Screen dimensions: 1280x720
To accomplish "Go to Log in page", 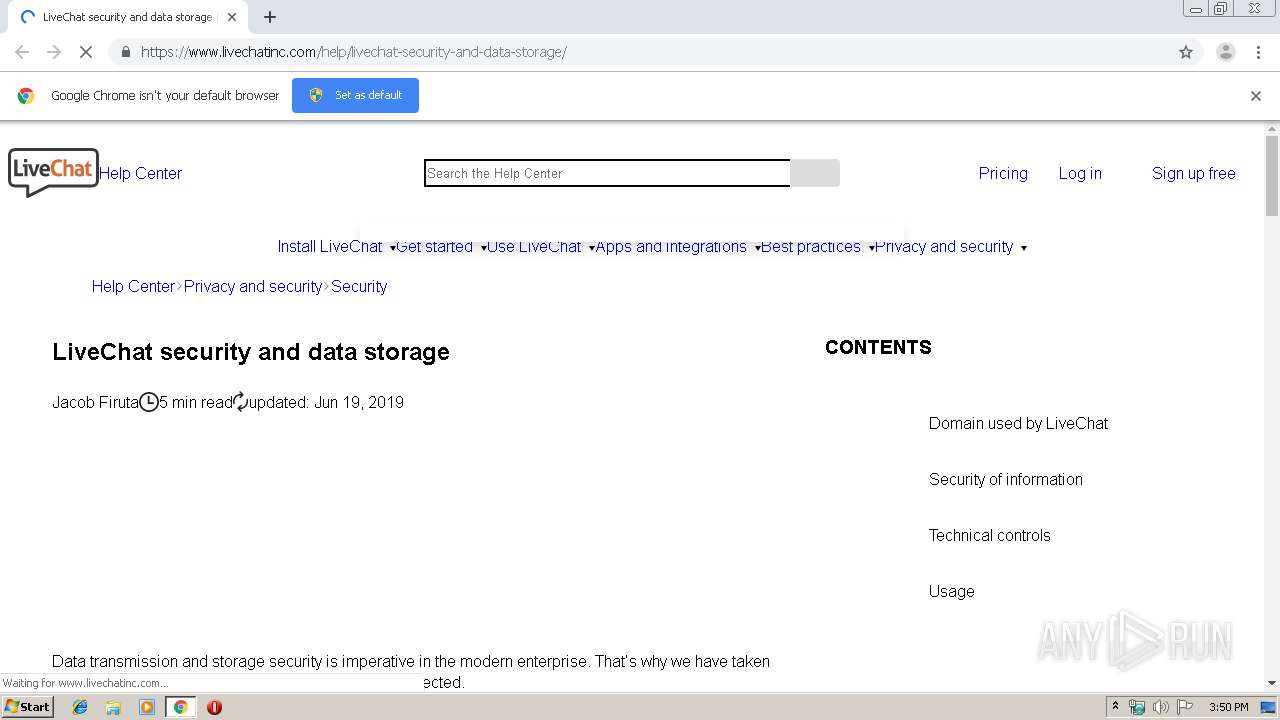I will pyautogui.click(x=1080, y=173).
